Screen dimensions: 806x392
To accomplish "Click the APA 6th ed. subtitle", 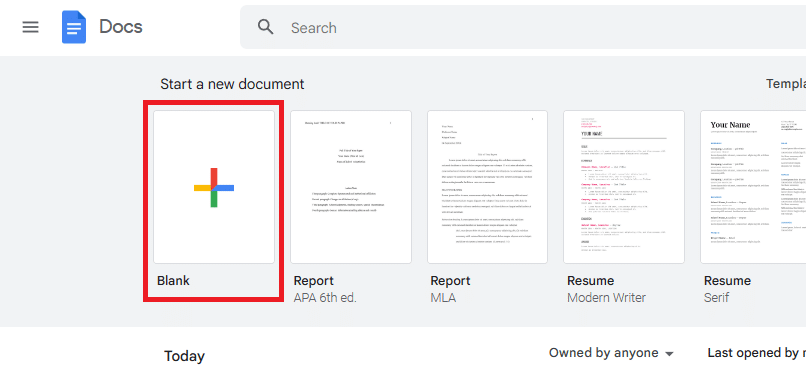I will point(325,297).
